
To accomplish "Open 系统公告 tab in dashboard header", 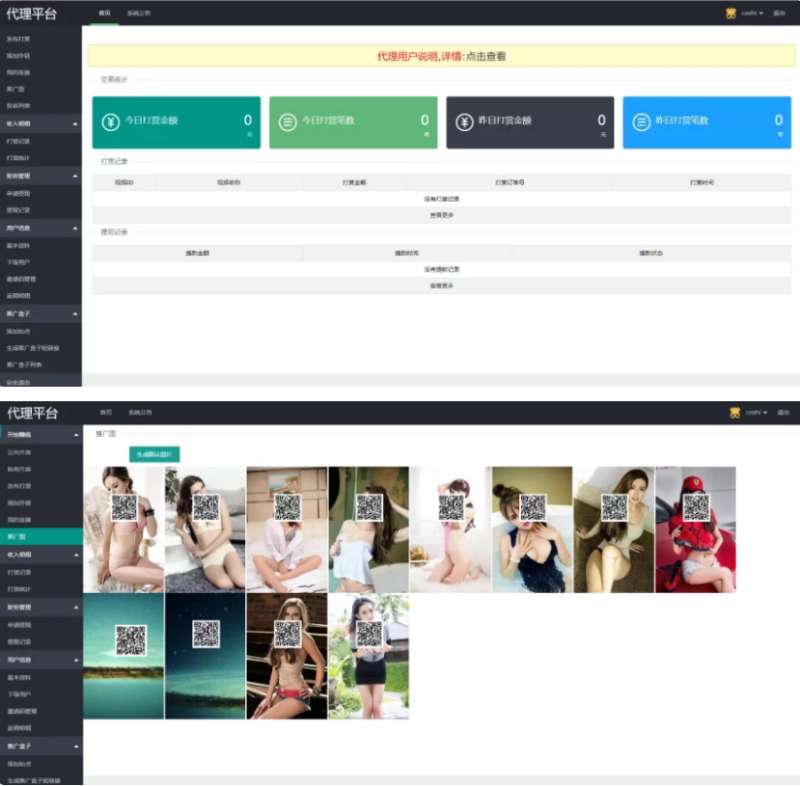I will point(139,13).
